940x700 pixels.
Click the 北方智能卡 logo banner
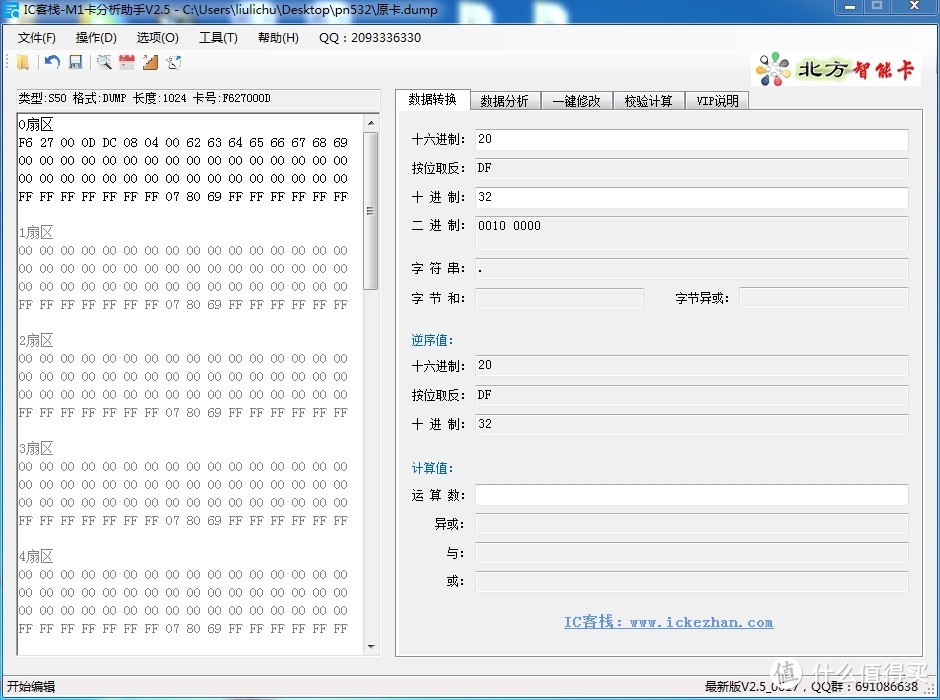pos(836,69)
